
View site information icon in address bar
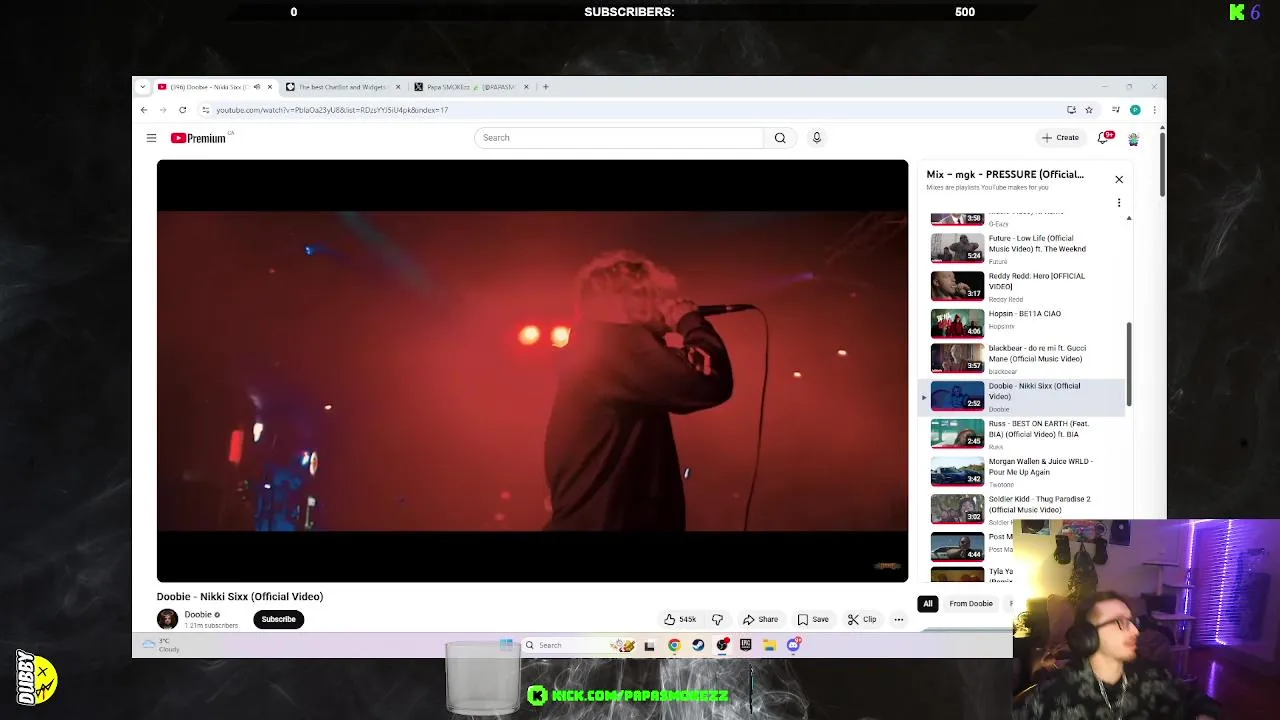(x=205, y=110)
